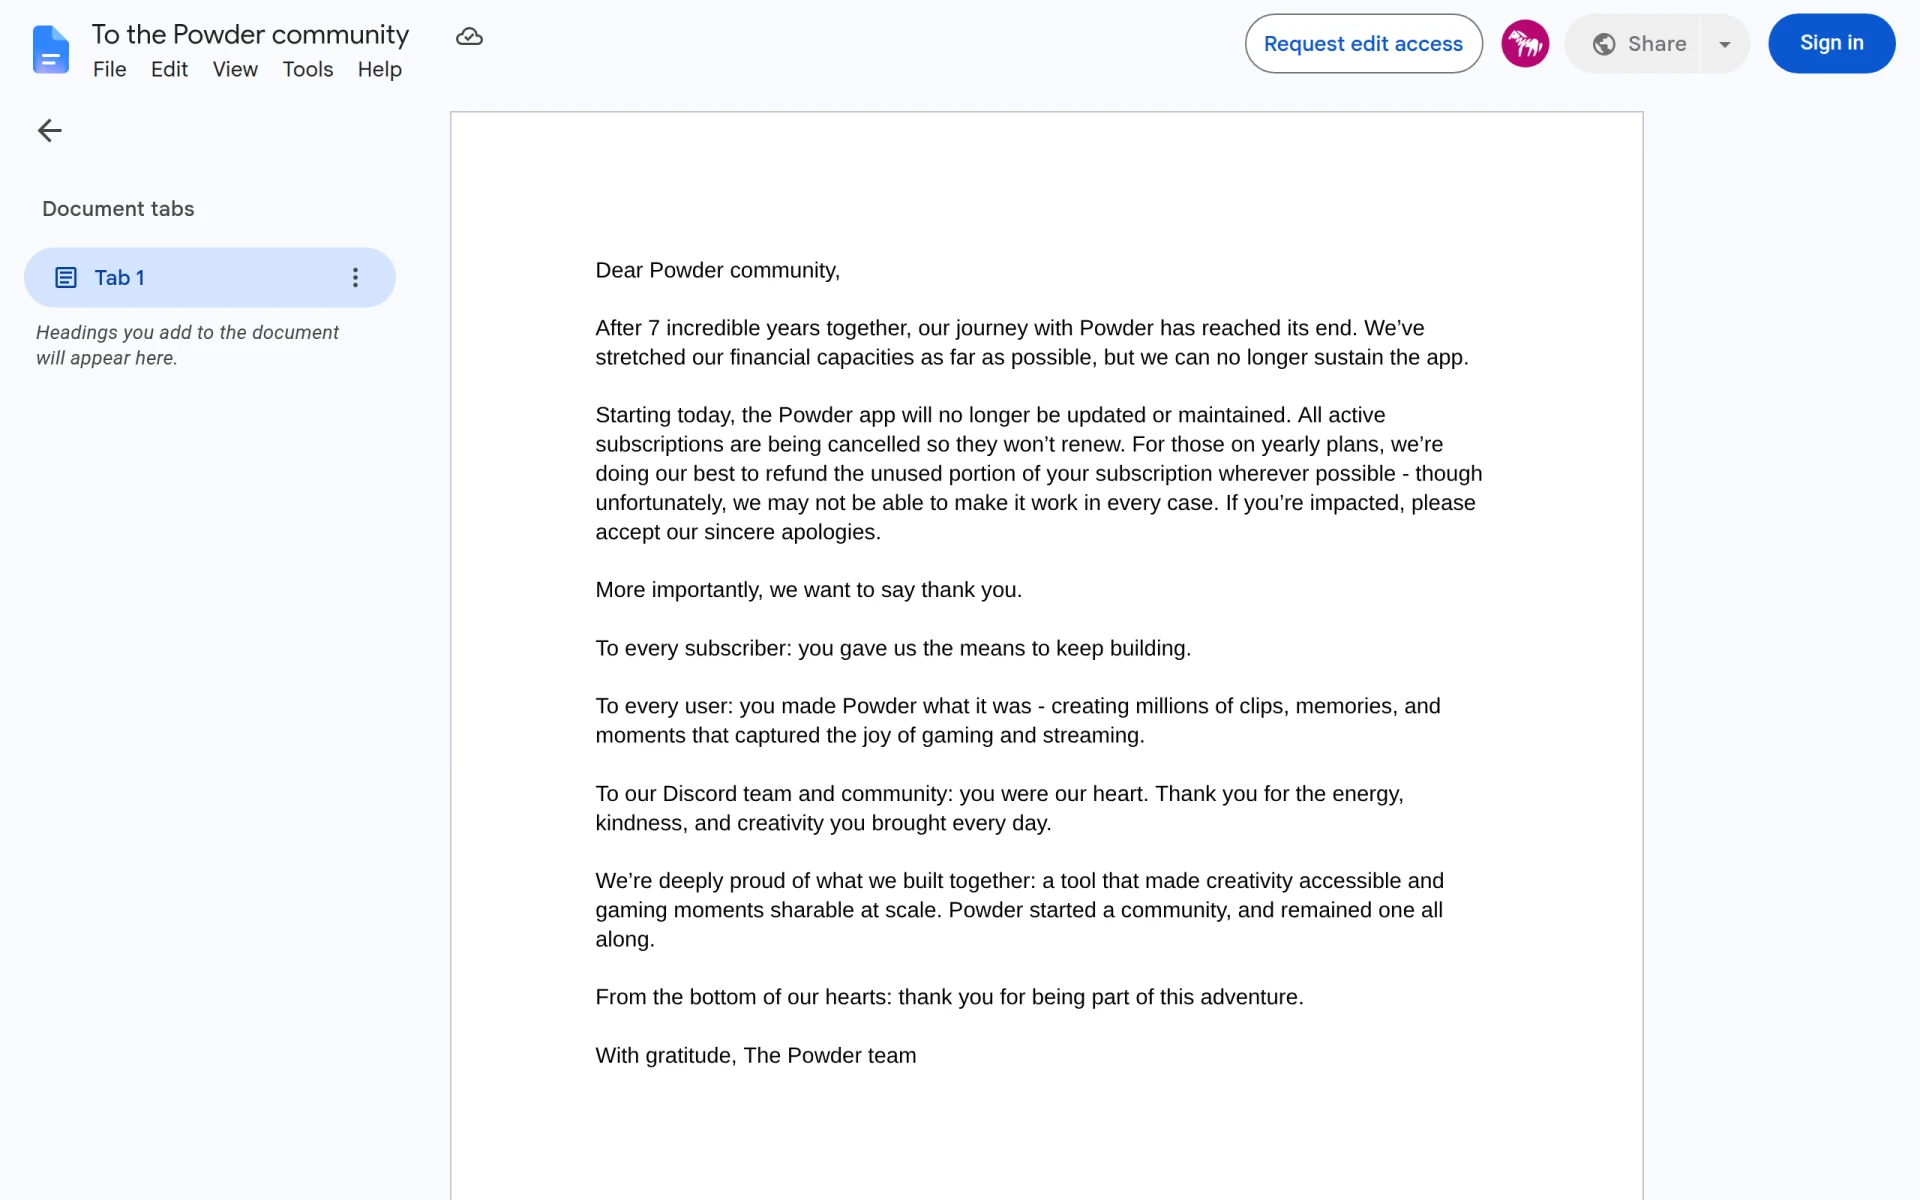Open the Edit menu

[x=169, y=70]
